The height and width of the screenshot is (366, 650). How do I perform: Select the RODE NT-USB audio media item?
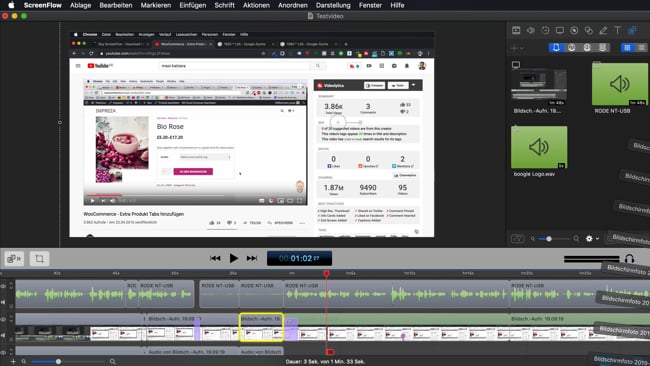click(620, 84)
